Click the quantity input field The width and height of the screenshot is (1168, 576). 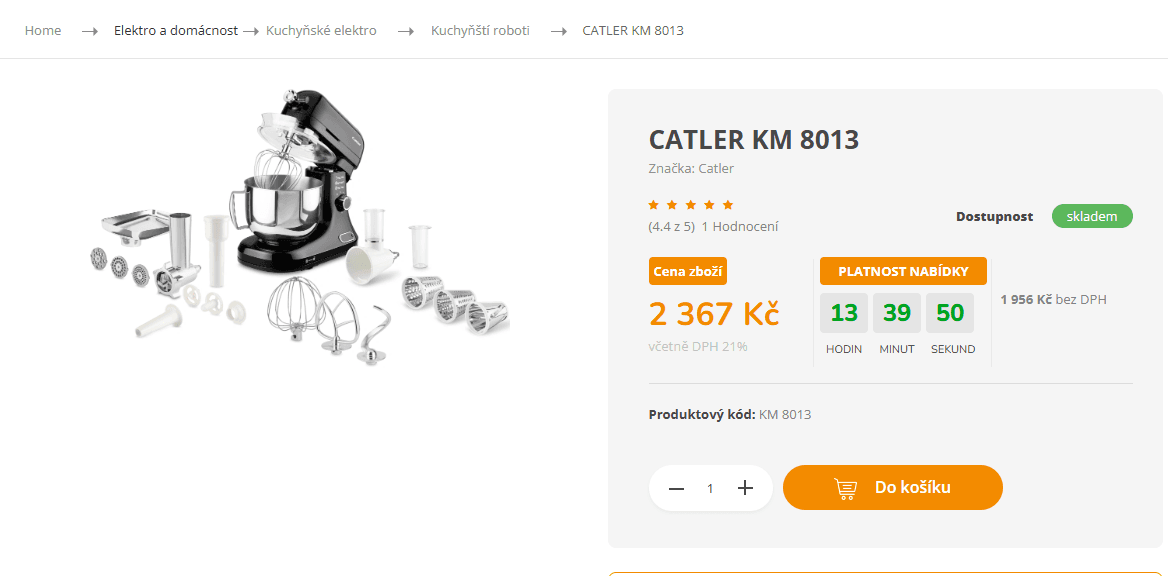click(710, 488)
